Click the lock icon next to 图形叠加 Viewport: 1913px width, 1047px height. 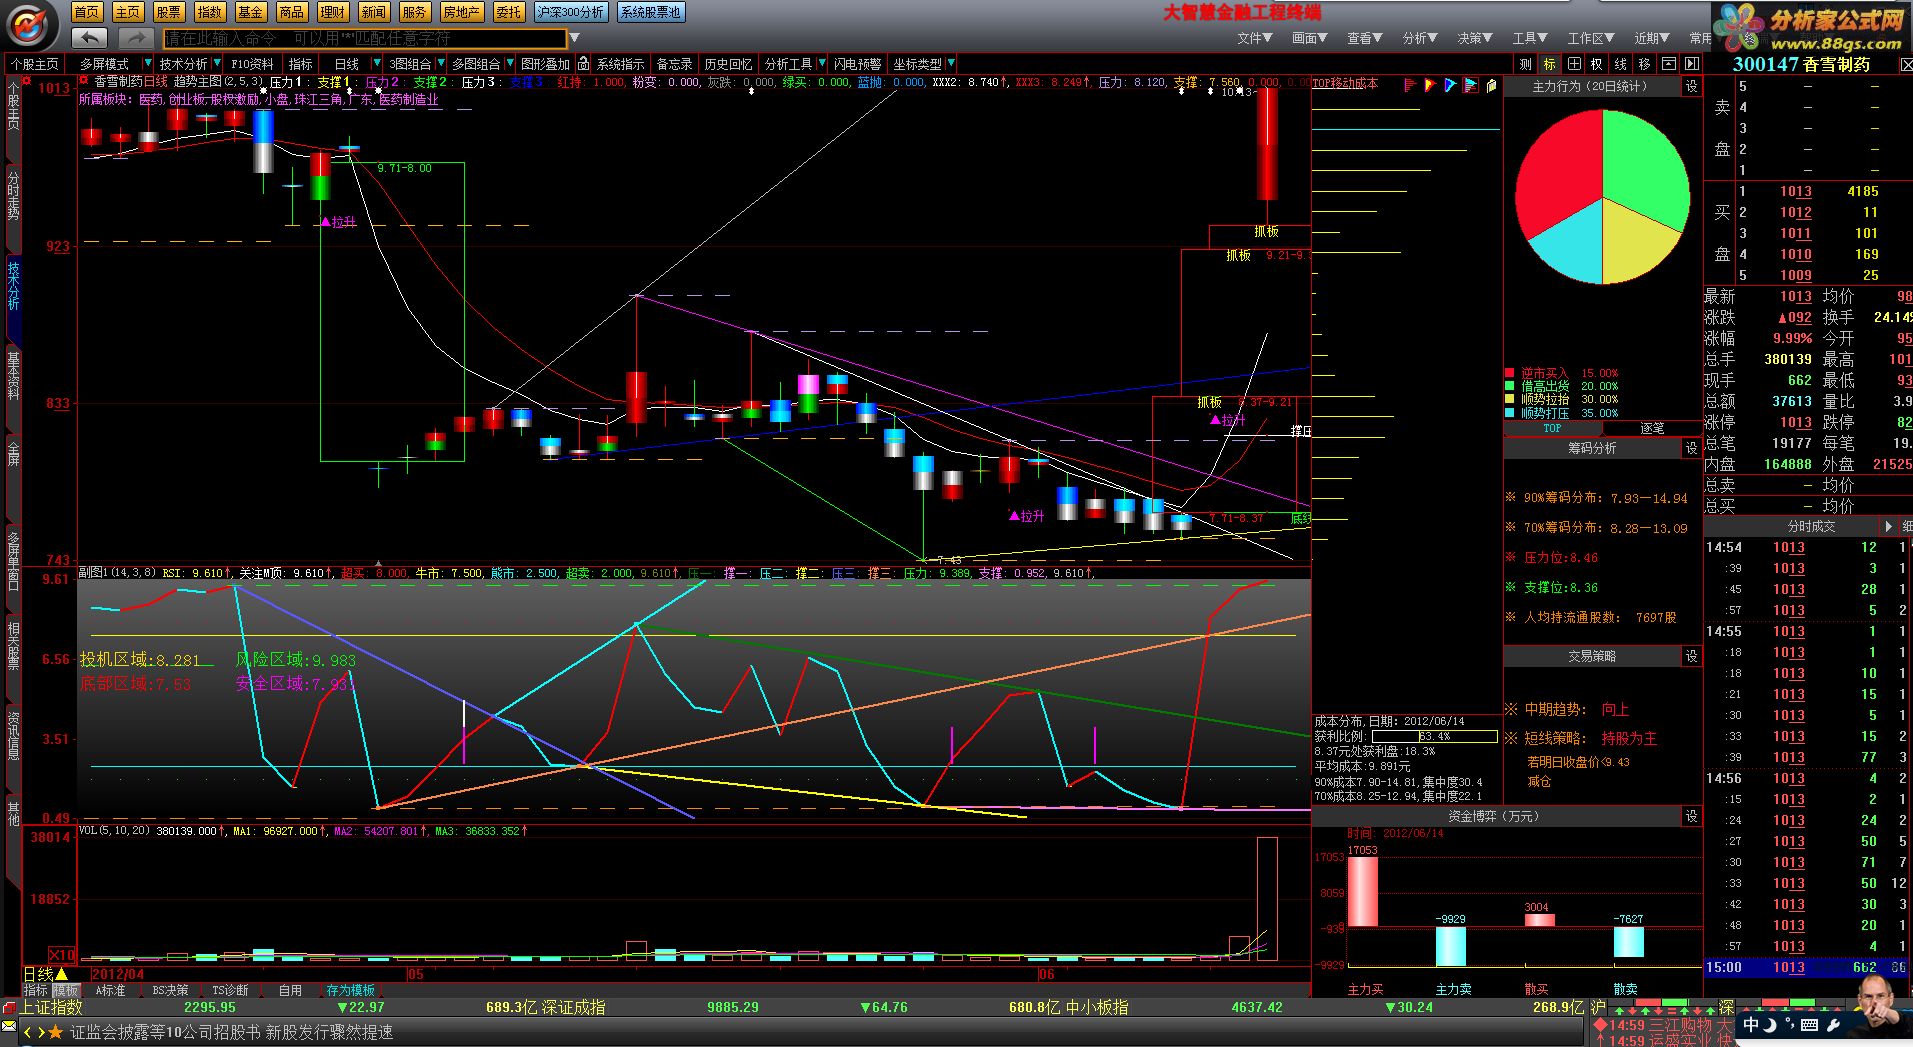584,64
